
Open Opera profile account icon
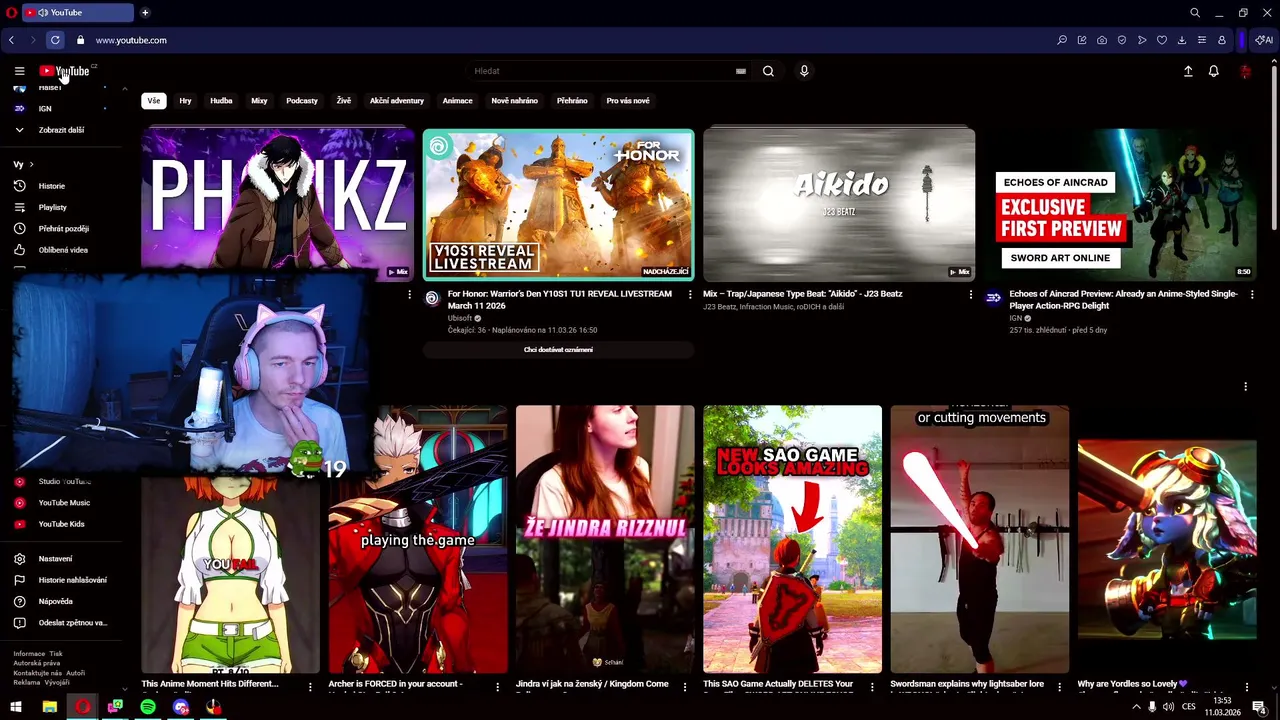(x=1222, y=40)
